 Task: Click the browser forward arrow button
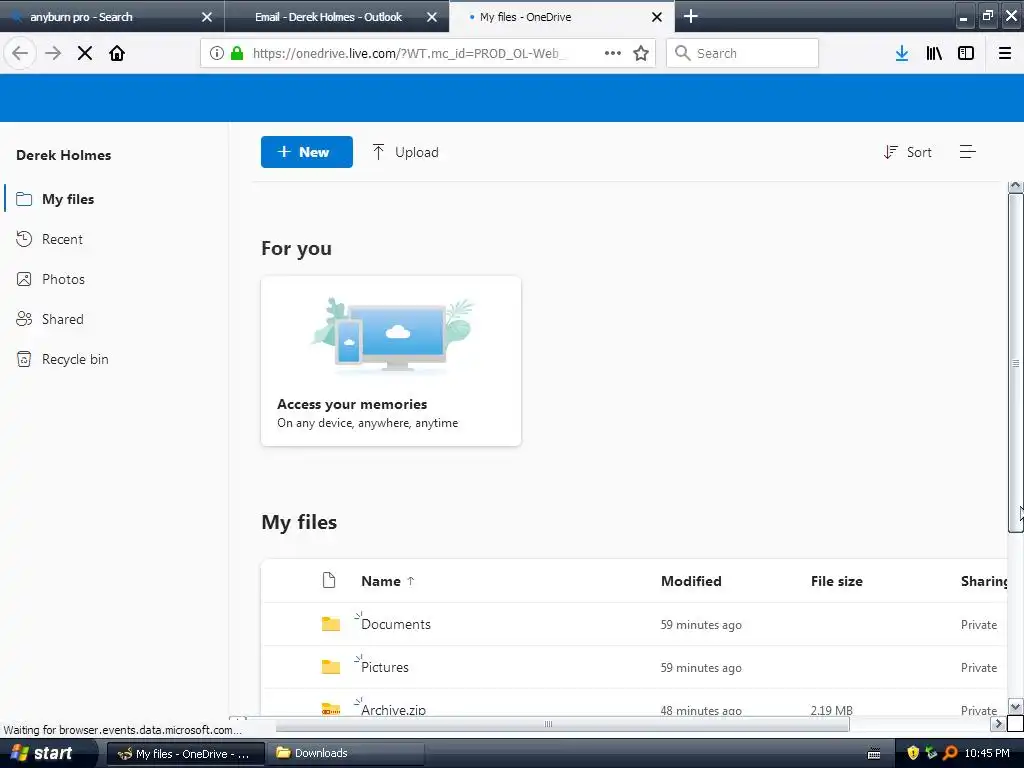click(53, 53)
